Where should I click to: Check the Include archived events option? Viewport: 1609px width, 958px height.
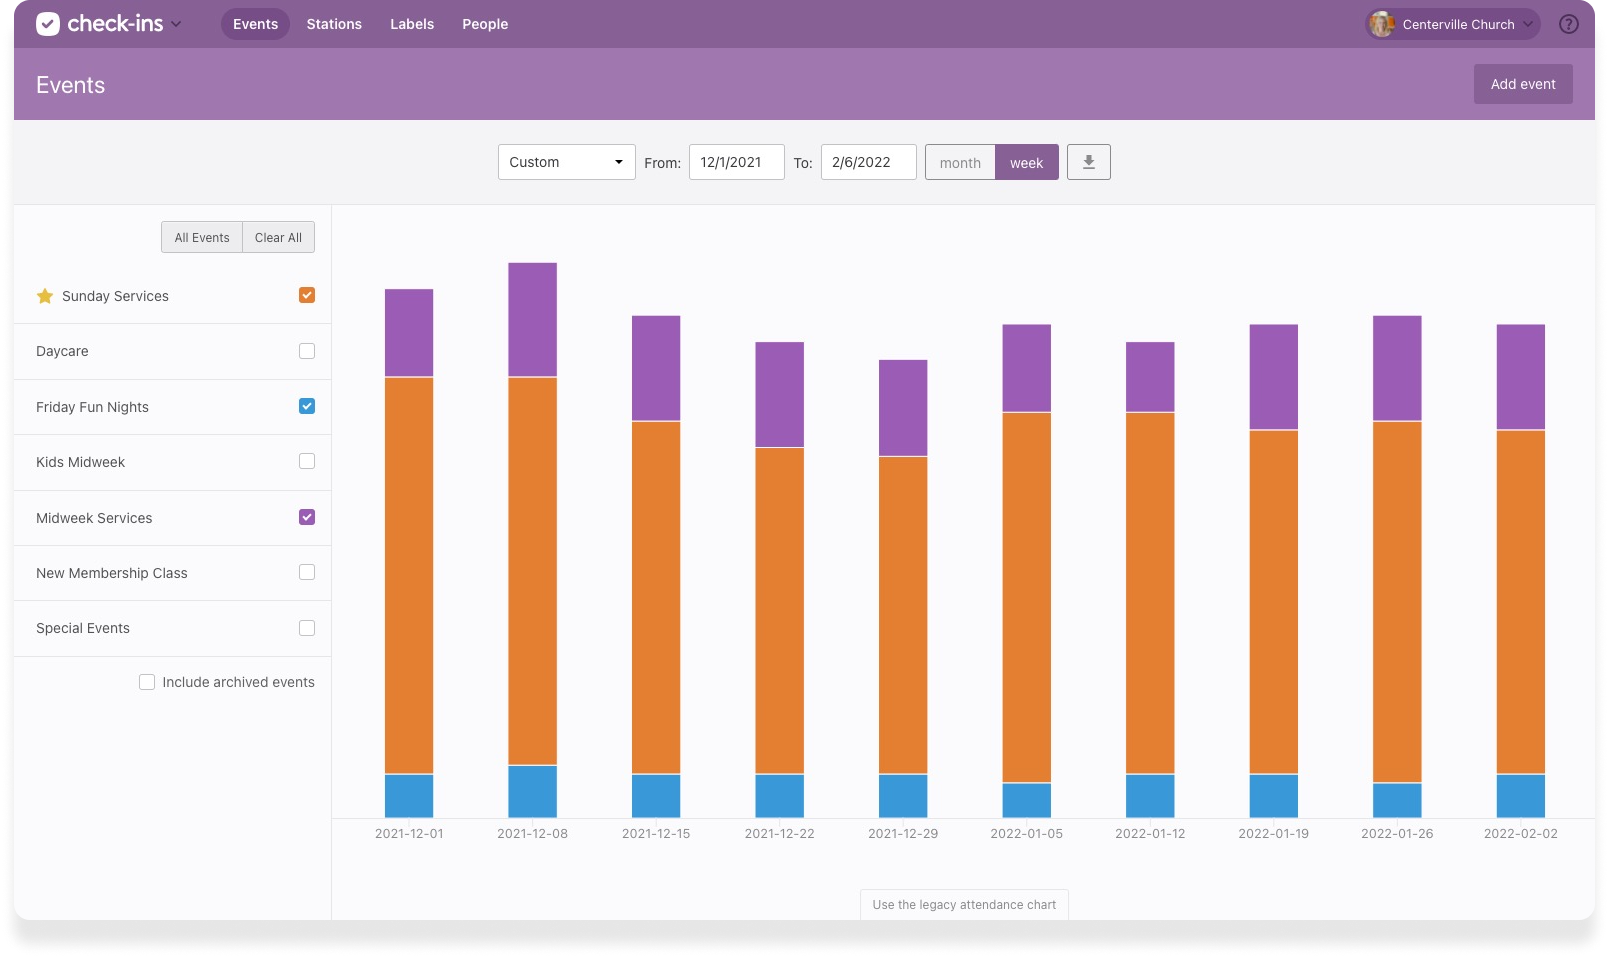point(147,681)
